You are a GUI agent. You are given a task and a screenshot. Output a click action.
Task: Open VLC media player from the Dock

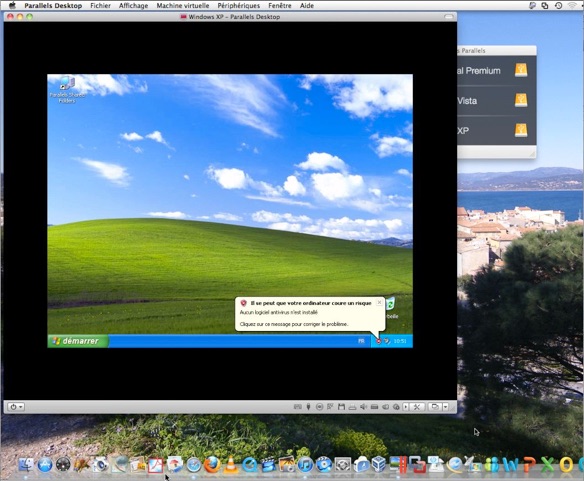(231, 465)
